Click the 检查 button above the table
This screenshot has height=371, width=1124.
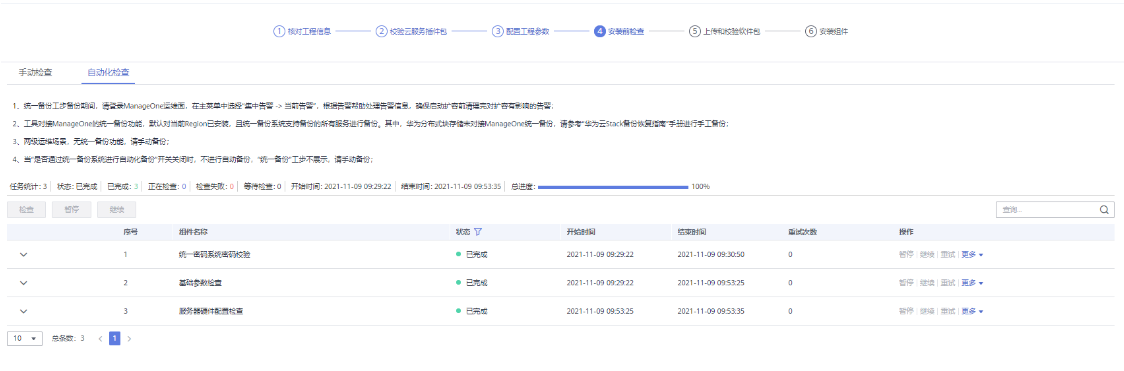27,210
